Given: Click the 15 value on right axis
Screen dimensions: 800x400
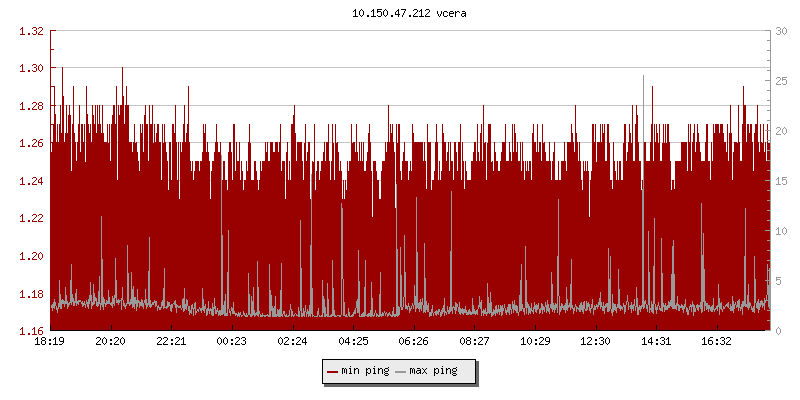Looking at the screenshot, I should click(x=781, y=181).
